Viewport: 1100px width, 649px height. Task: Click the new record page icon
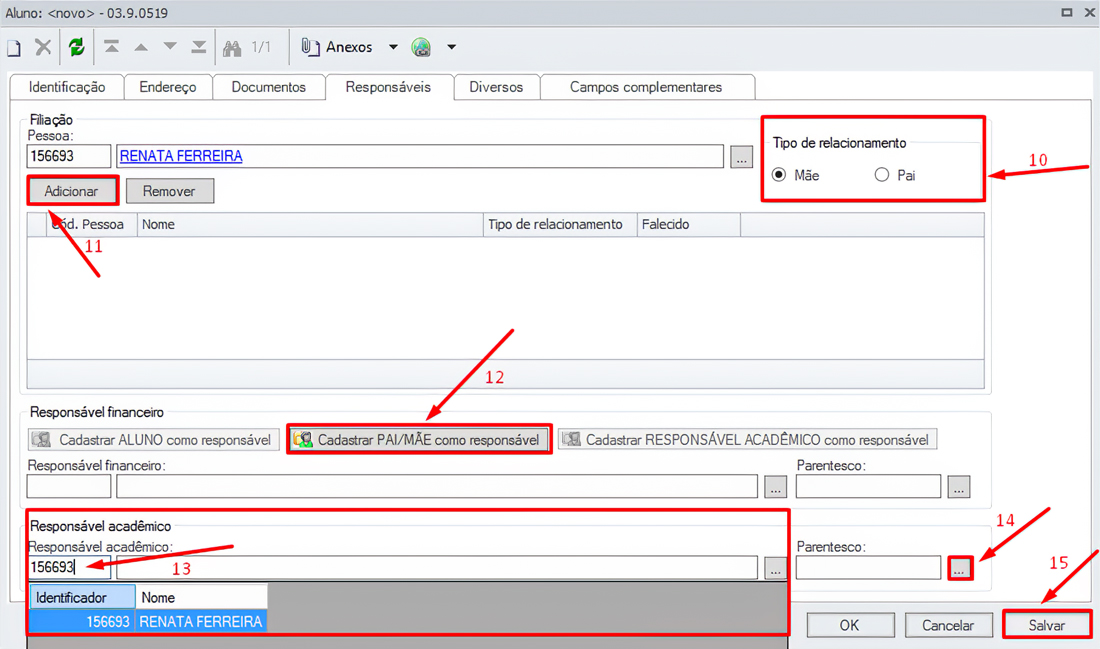pyautogui.click(x=14, y=48)
